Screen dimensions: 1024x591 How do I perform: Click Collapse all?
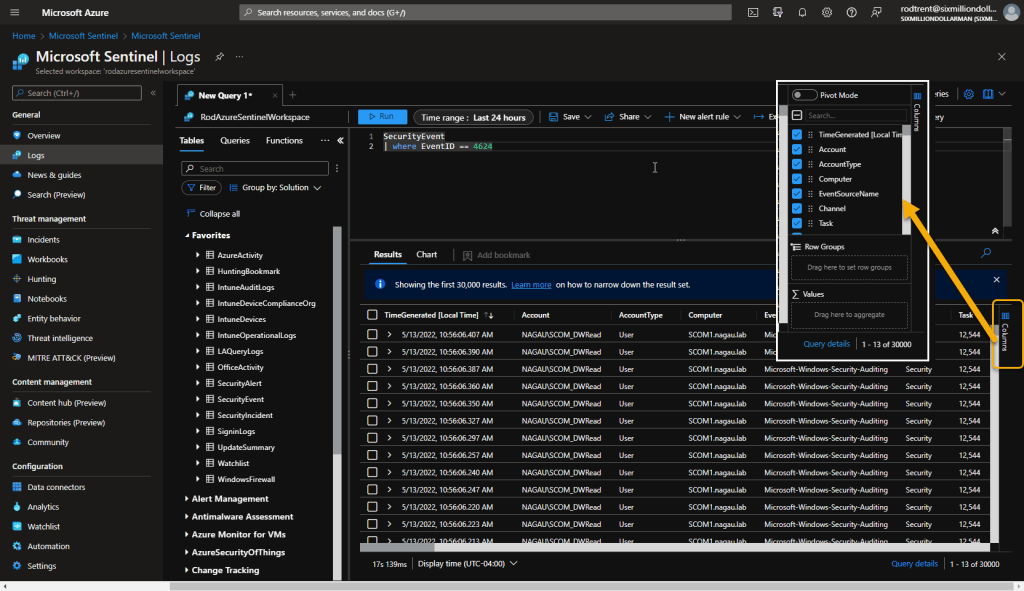[213, 214]
